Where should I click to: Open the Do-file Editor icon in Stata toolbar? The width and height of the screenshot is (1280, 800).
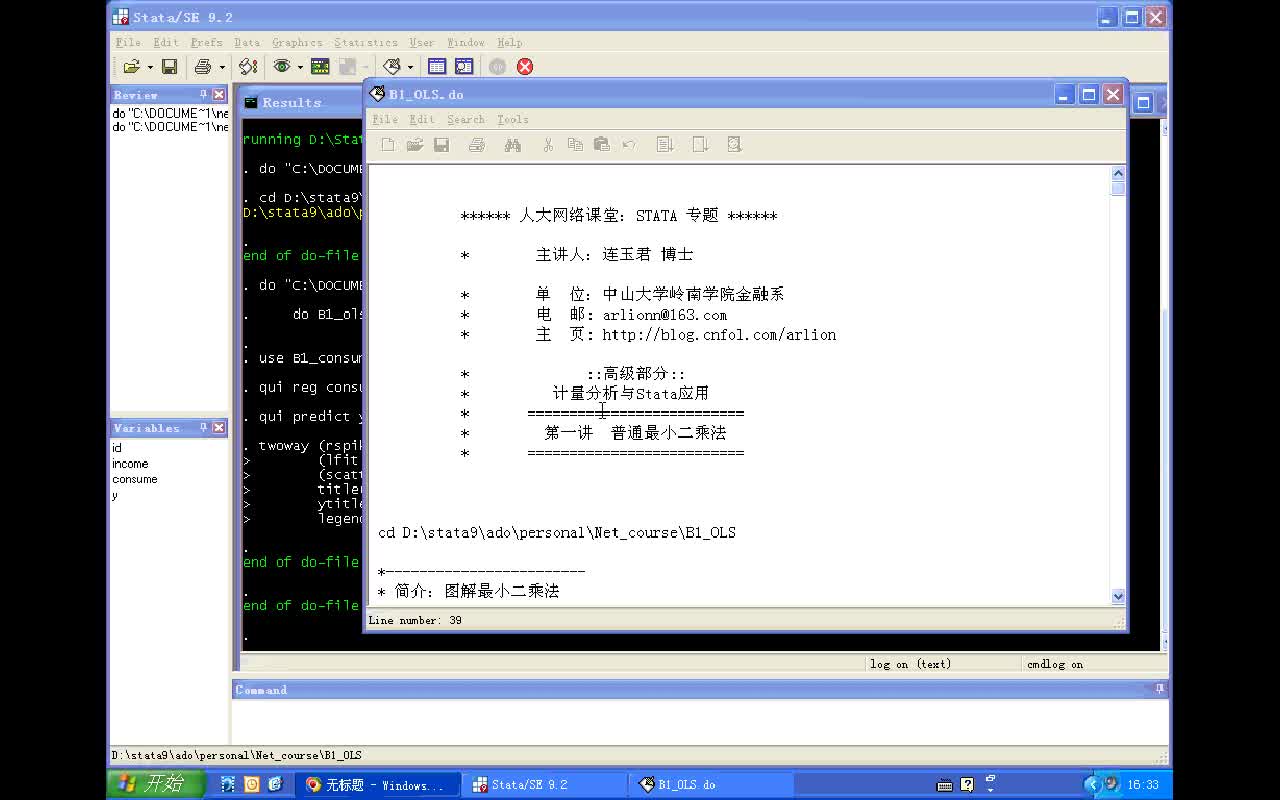pyautogui.click(x=392, y=67)
